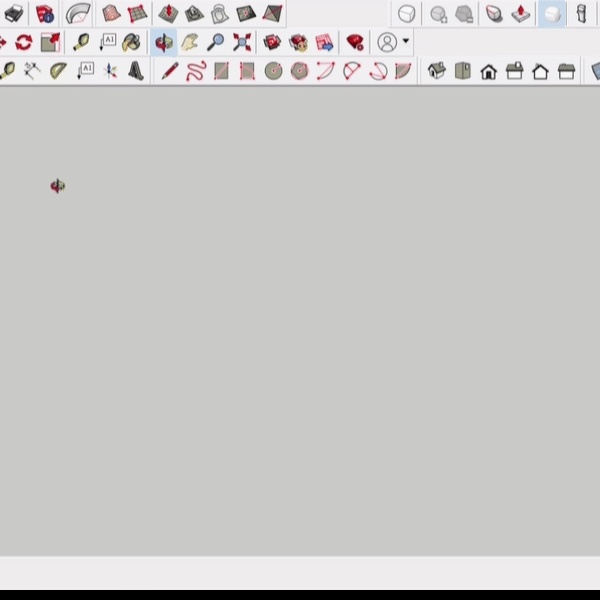
Task: Select the Drape sandbox tool
Action: point(220,14)
